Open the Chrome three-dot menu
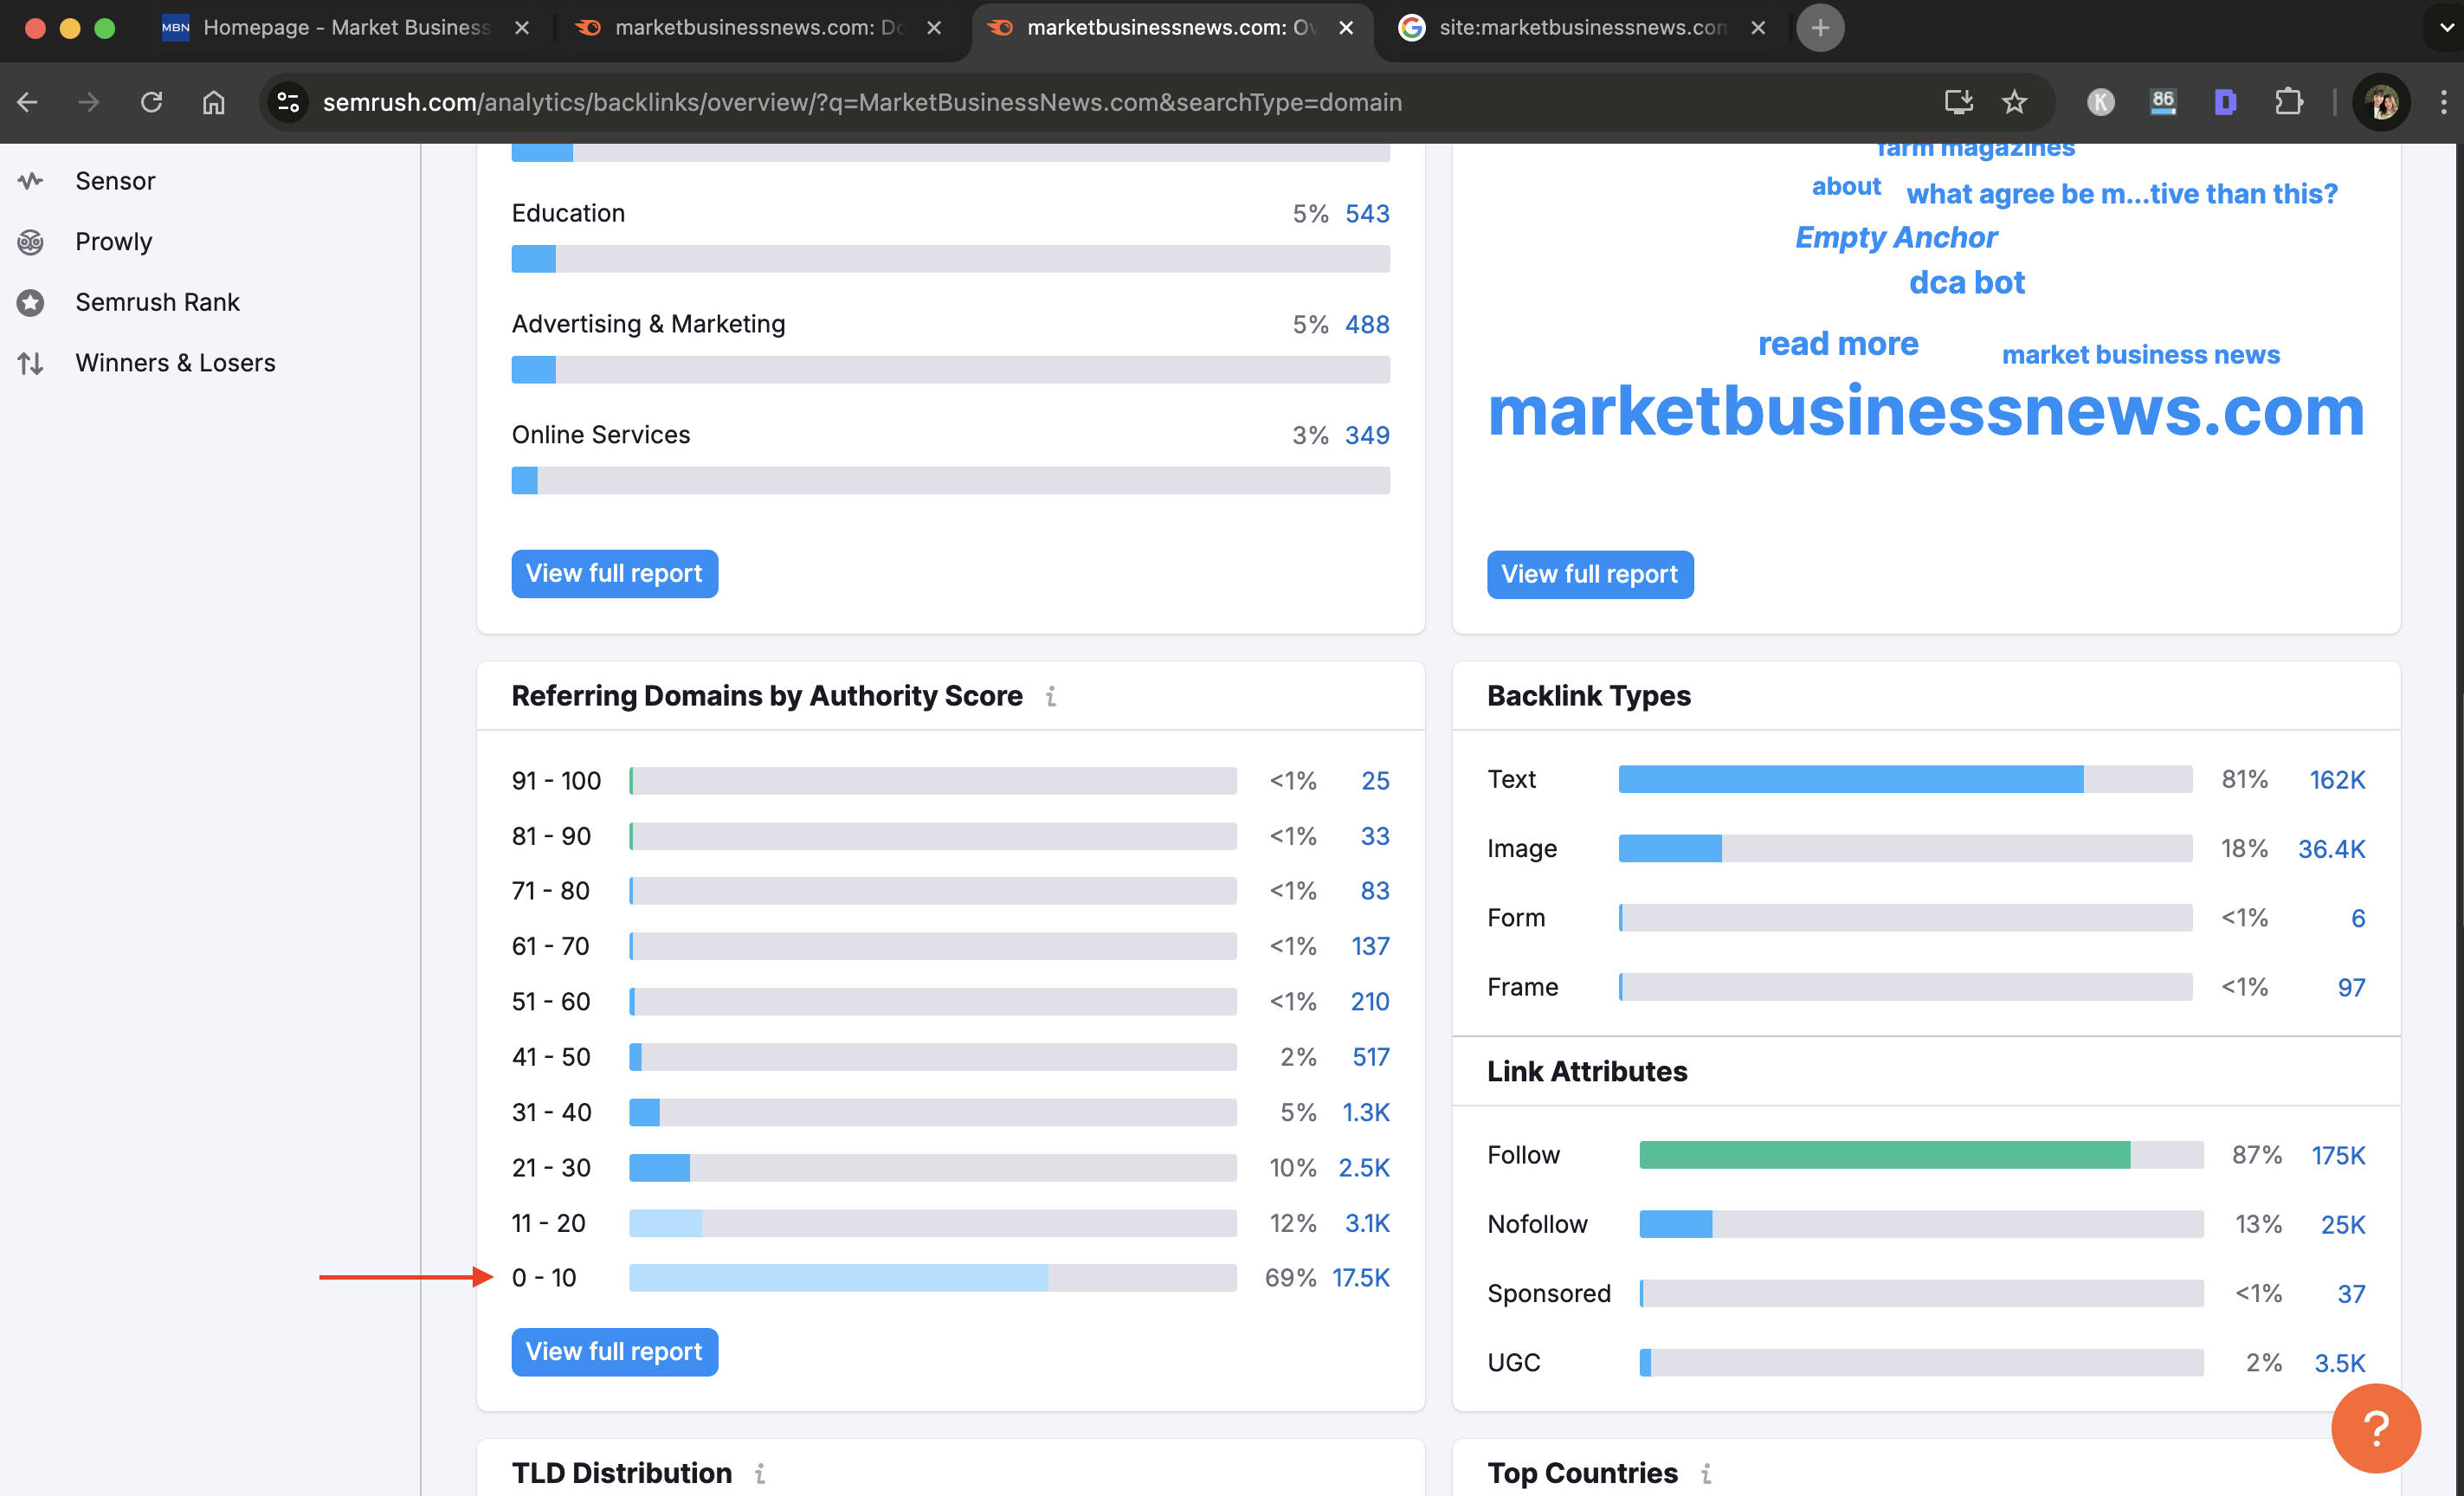 (x=2443, y=102)
